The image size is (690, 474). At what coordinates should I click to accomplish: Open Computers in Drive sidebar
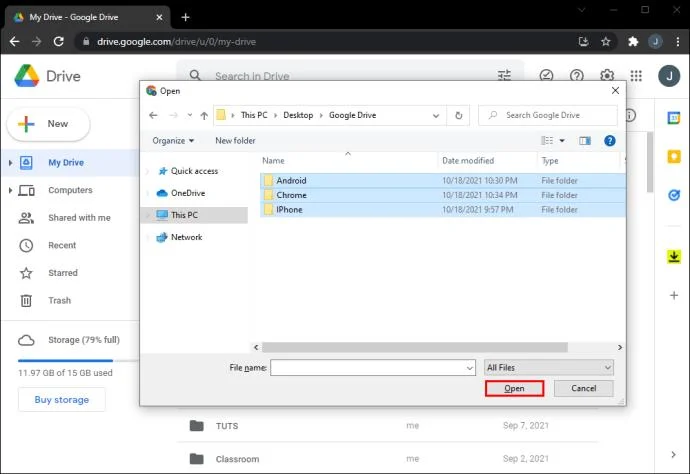pos(70,190)
